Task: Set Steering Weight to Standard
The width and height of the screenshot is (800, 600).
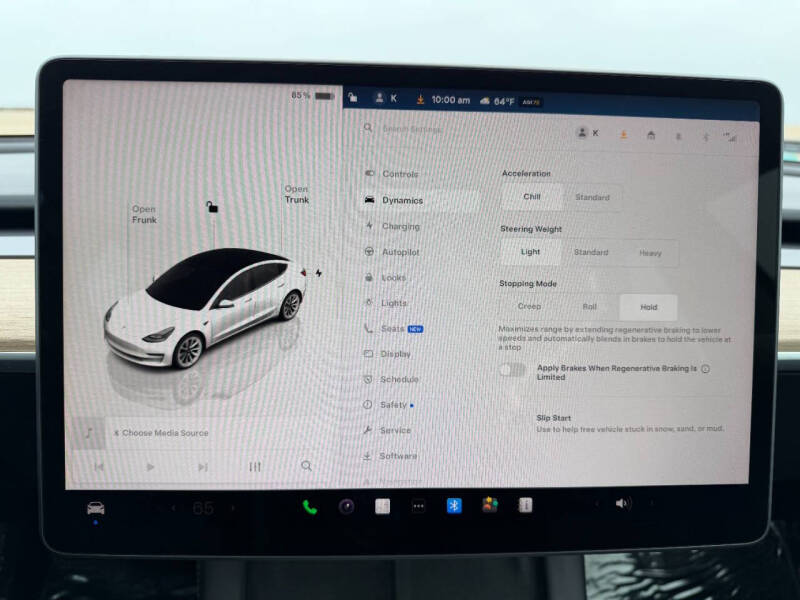Action: point(591,252)
